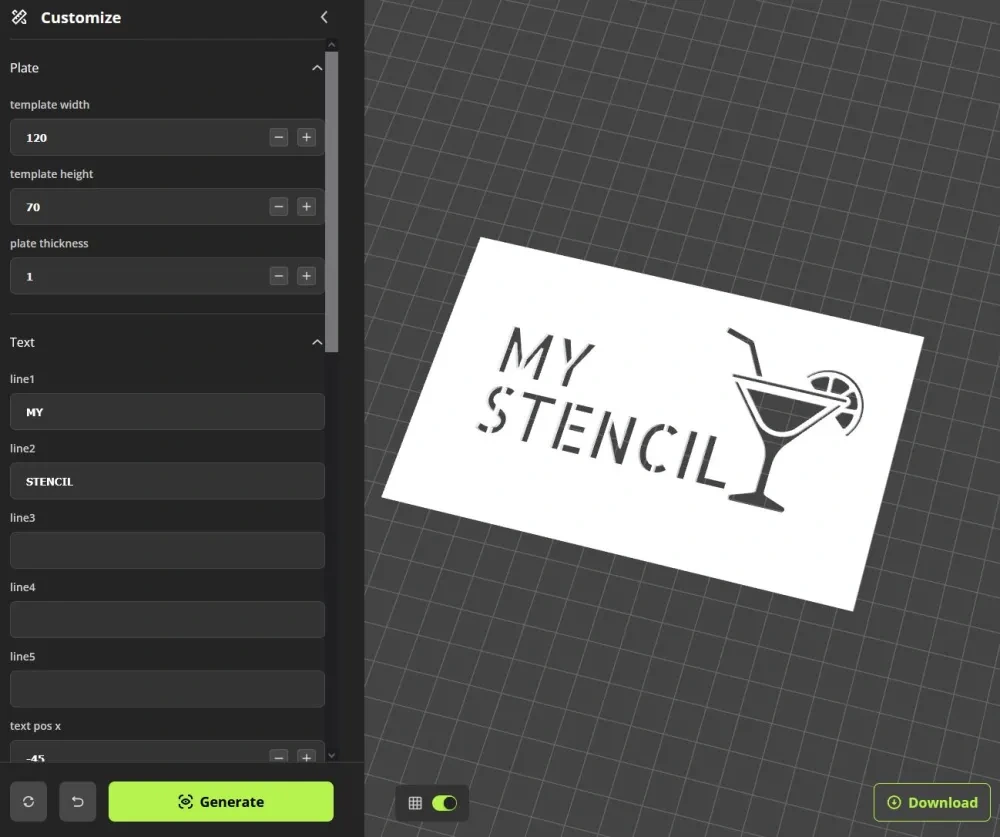The image size is (1000, 837).
Task: Focus the empty line5 text field
Action: tap(167, 689)
